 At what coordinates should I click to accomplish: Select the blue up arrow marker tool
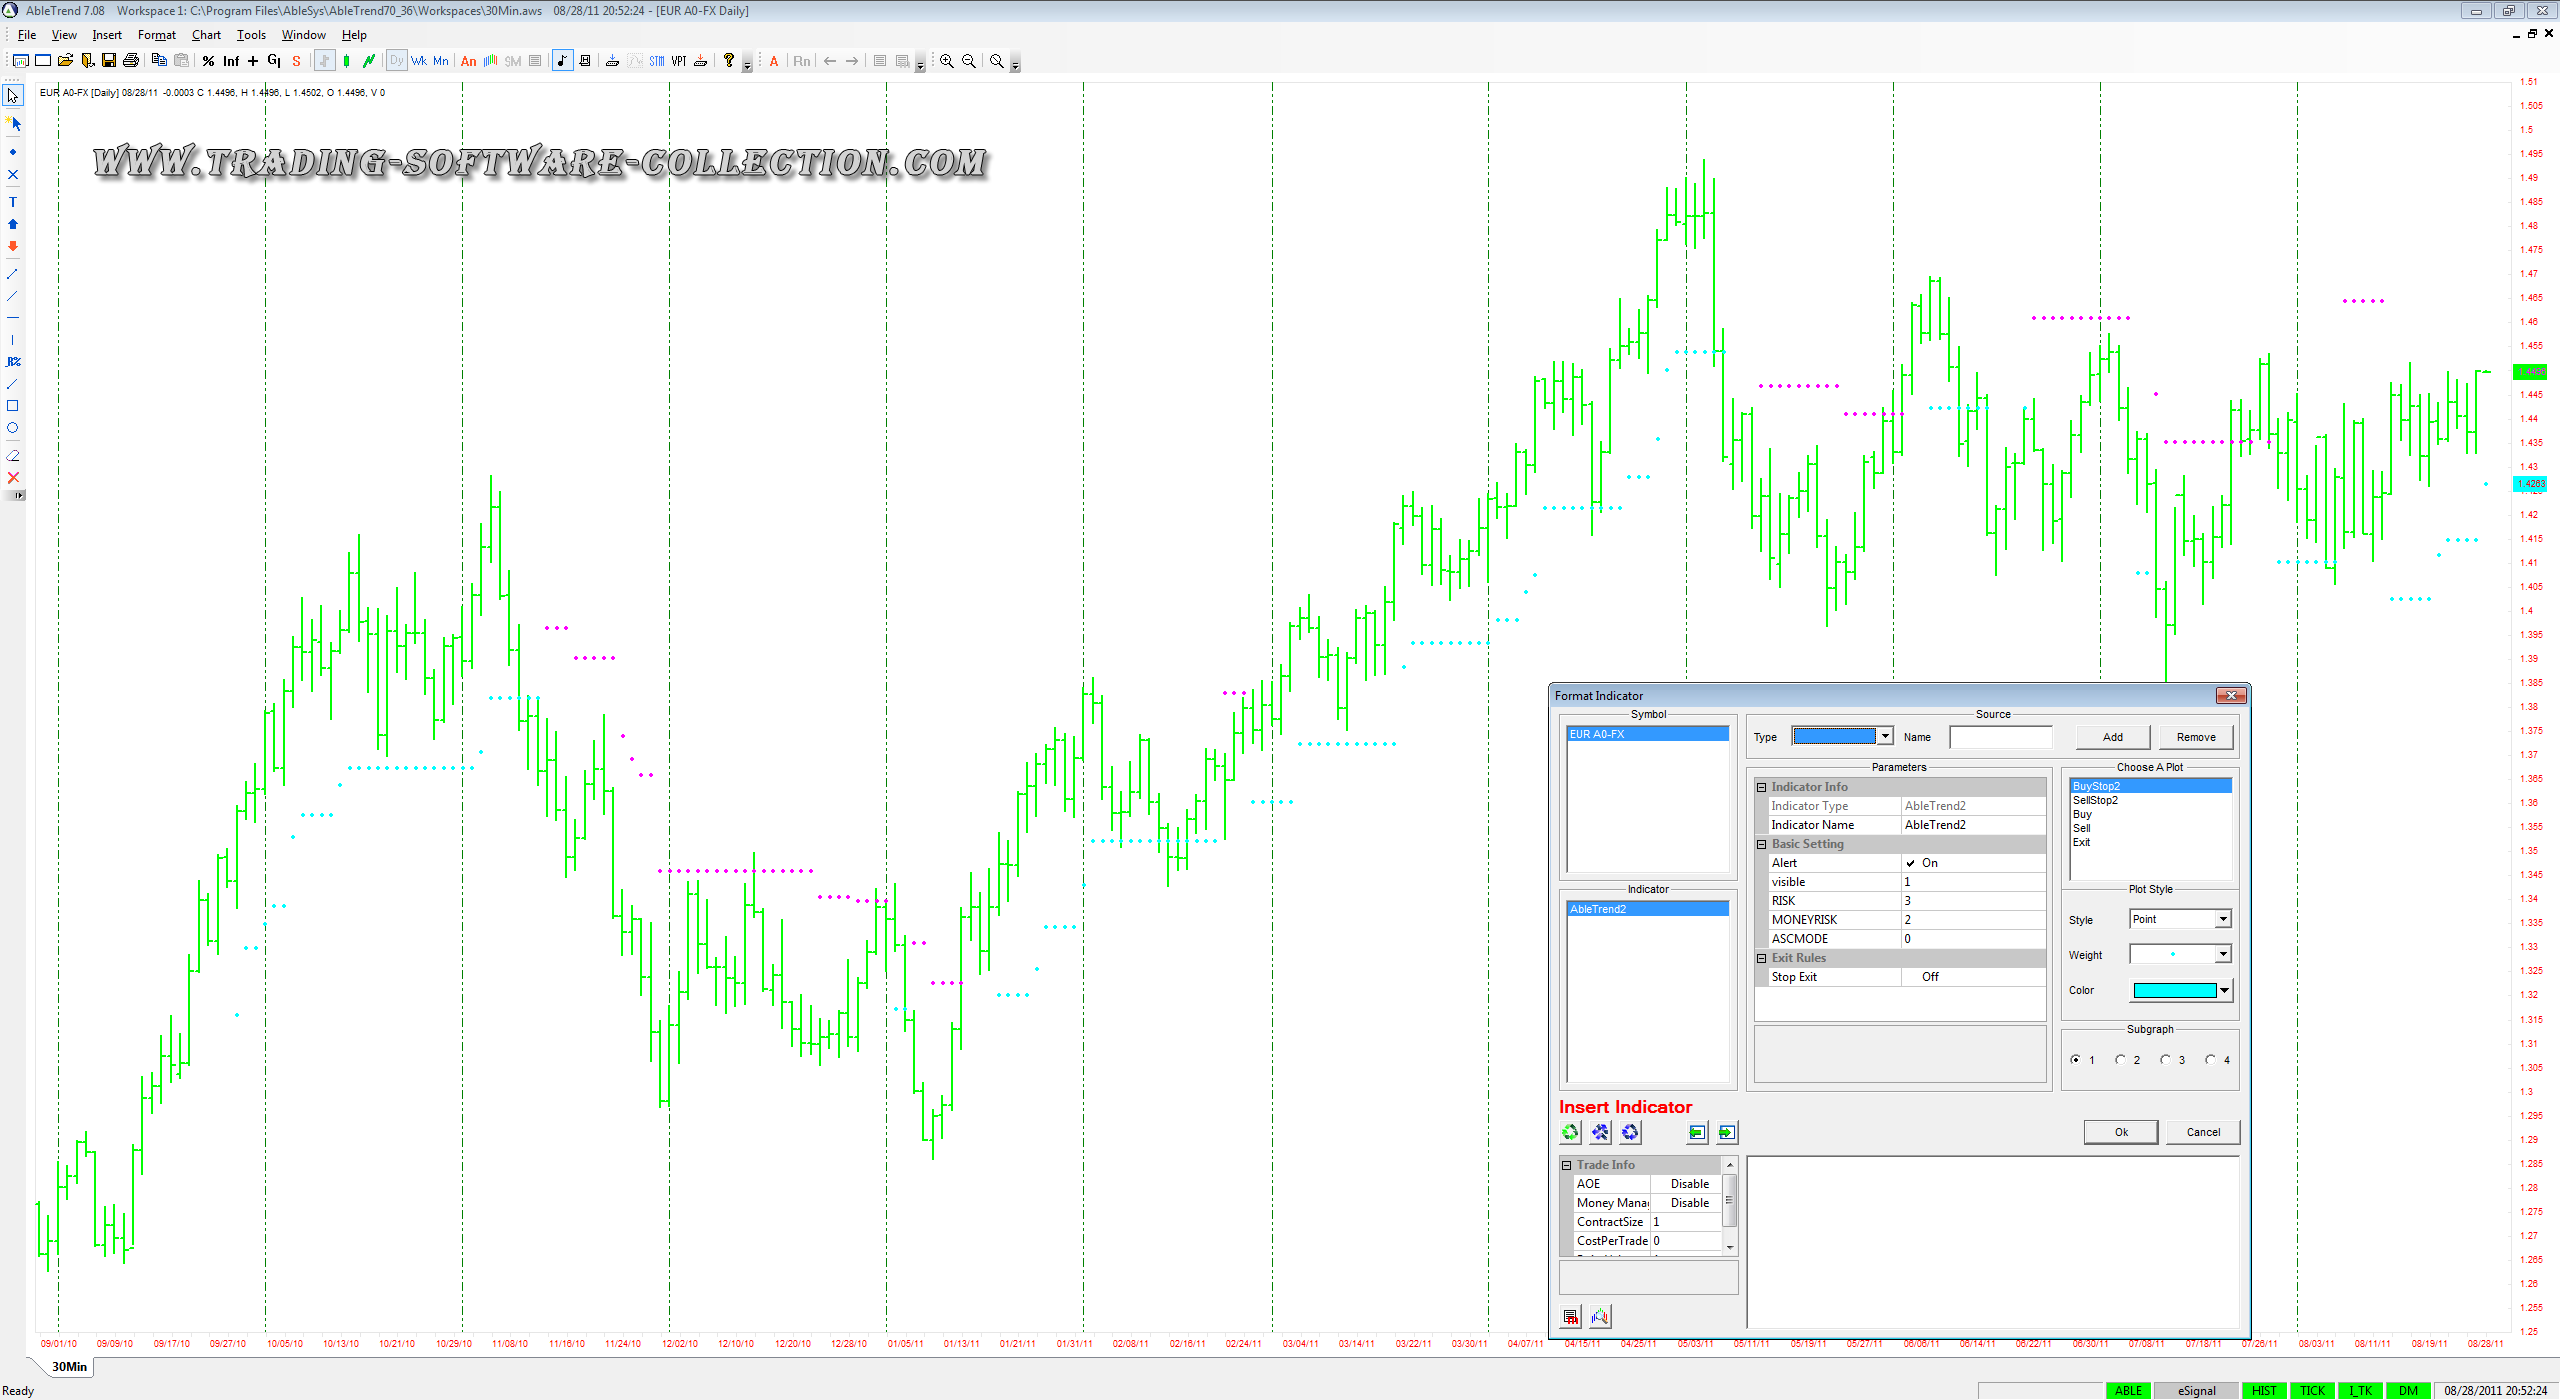pos(13,224)
